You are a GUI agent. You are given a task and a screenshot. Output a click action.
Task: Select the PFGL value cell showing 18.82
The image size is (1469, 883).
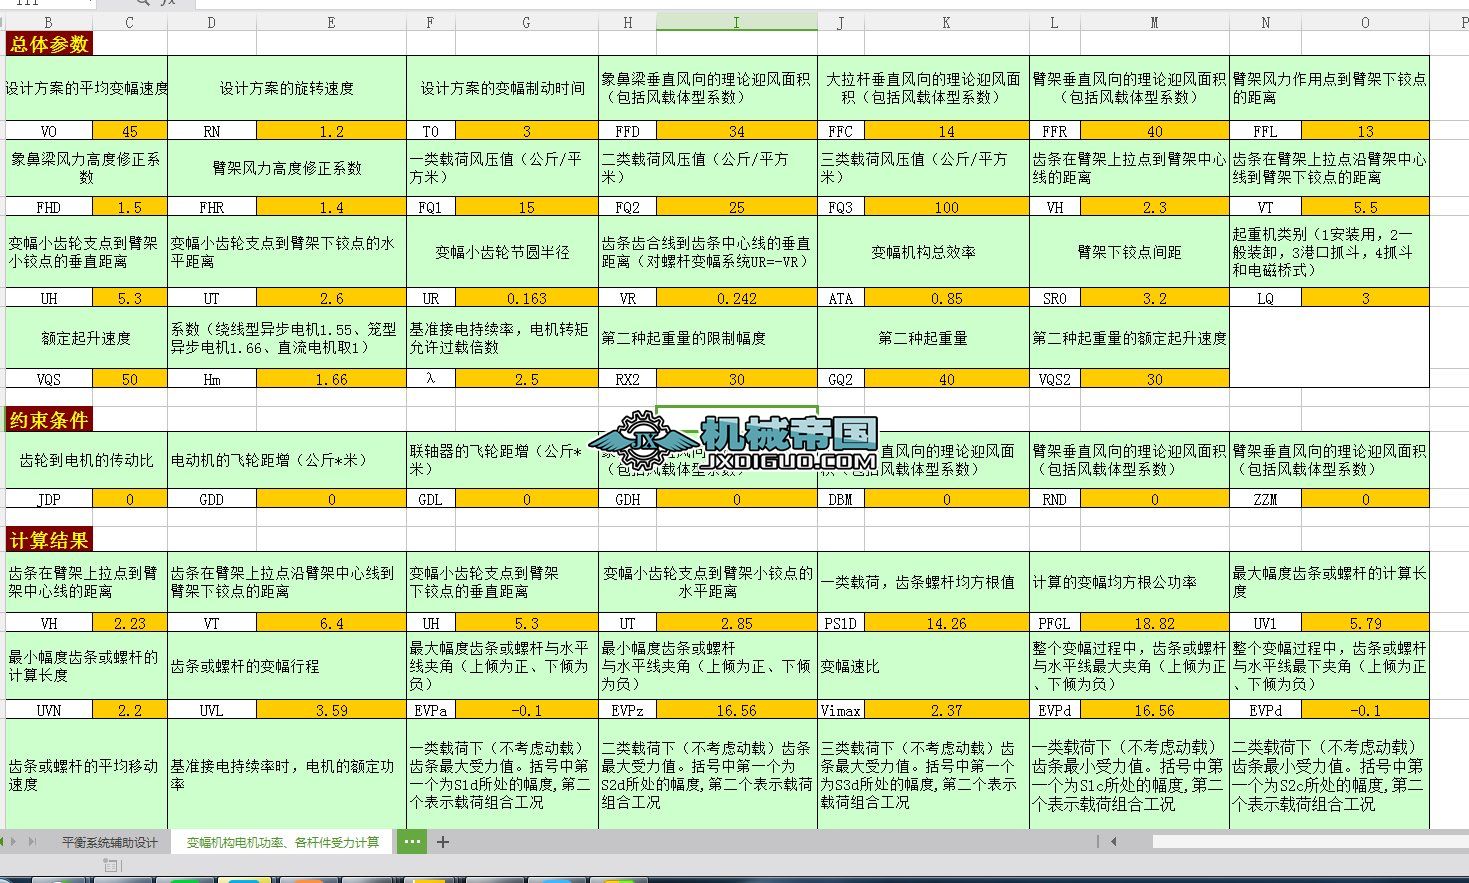tap(1154, 622)
